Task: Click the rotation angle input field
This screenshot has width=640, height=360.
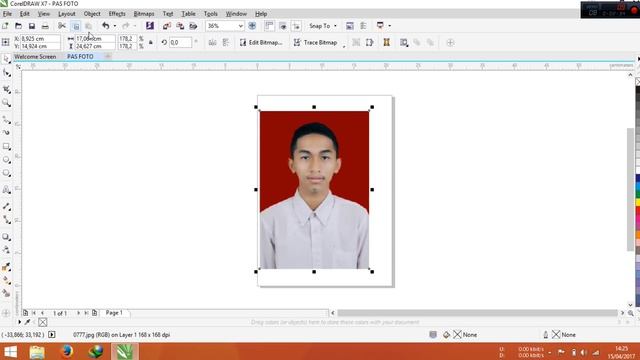Action: coord(180,42)
